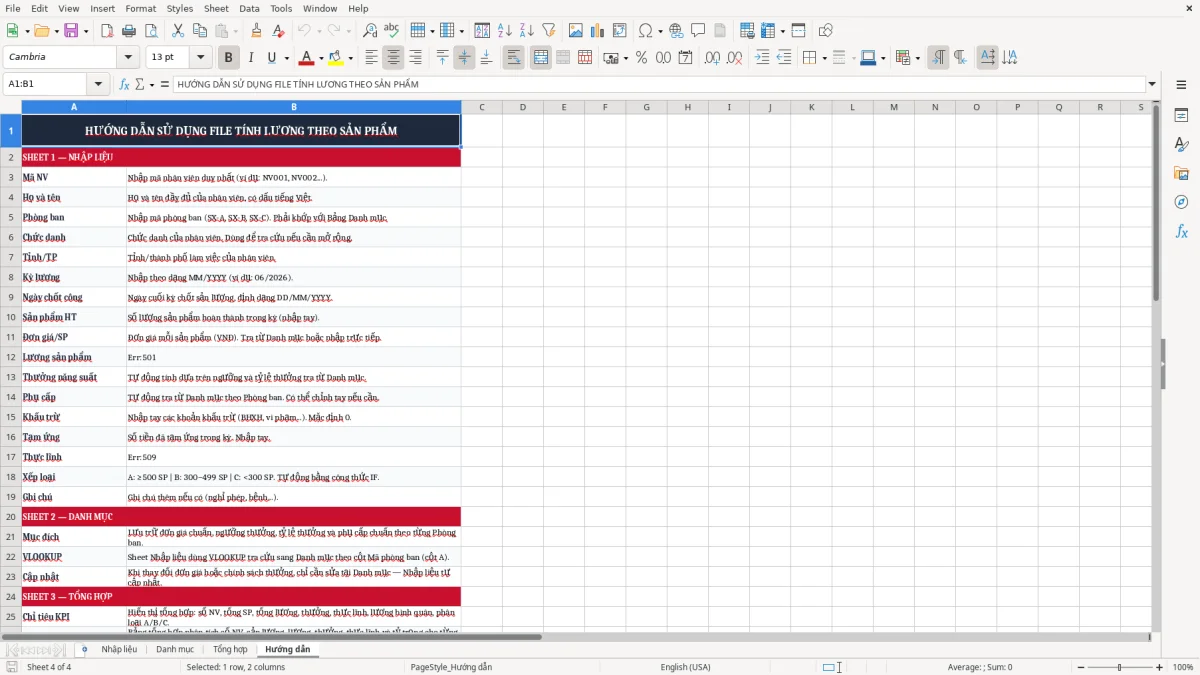The height and width of the screenshot is (675, 1200).
Task: Switch to the Nhập liệu sheet tab
Action: click(119, 650)
